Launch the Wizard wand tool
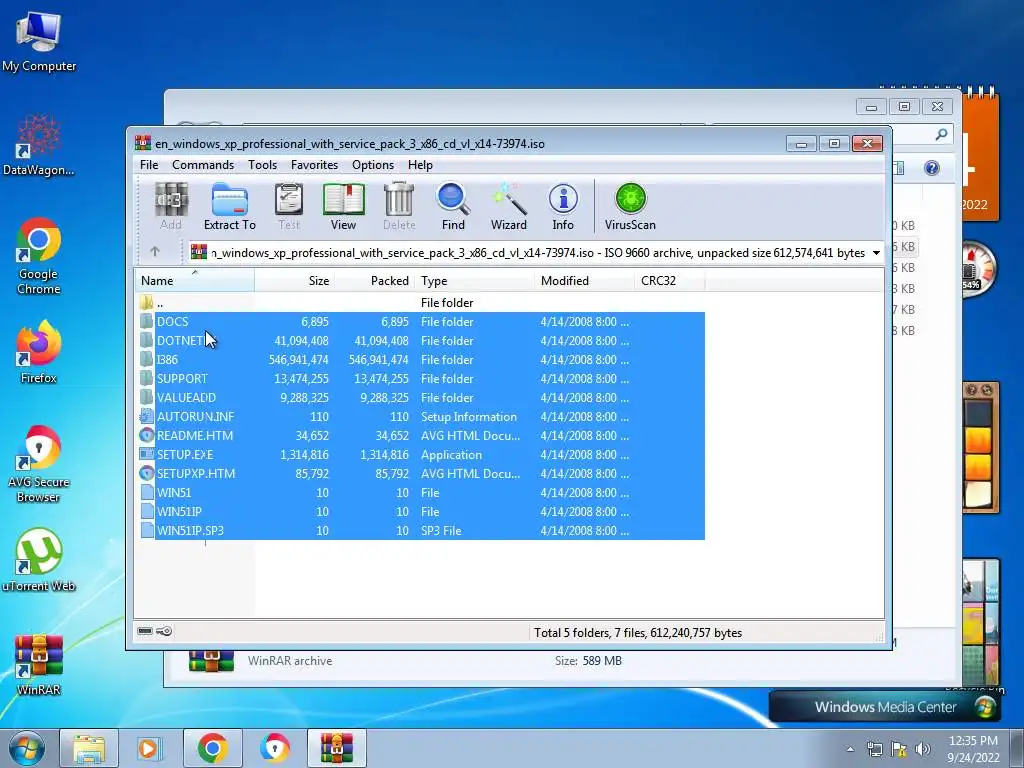Screen dimensions: 1024x768 [x=509, y=206]
